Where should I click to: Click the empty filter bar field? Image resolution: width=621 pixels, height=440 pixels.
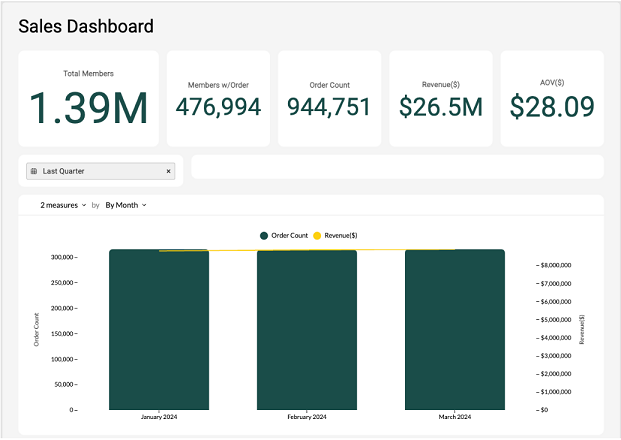(x=397, y=167)
